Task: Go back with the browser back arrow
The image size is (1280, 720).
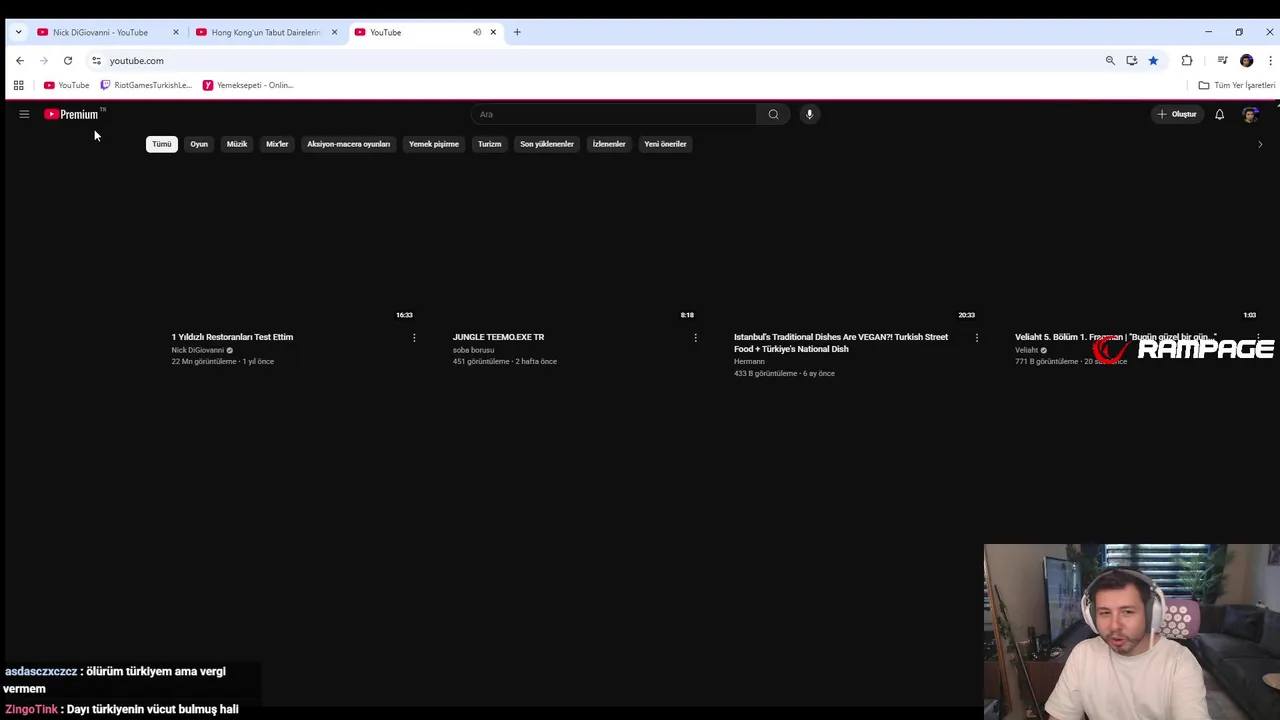Action: (x=19, y=61)
